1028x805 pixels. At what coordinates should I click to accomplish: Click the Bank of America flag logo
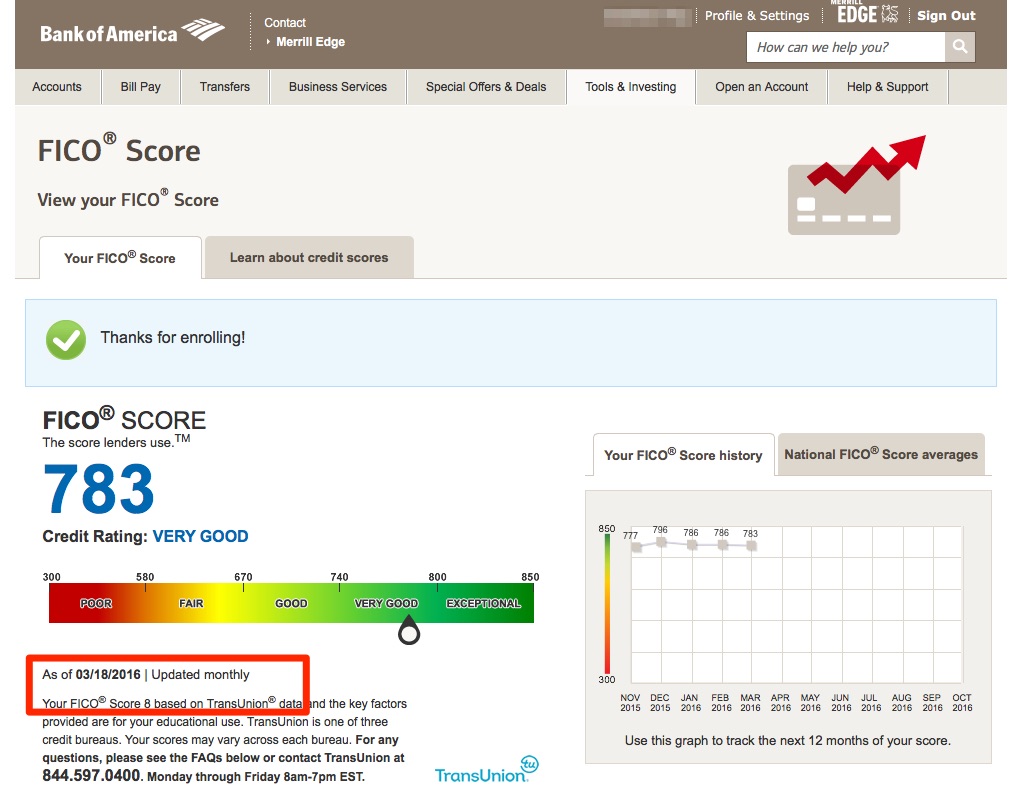(203, 30)
